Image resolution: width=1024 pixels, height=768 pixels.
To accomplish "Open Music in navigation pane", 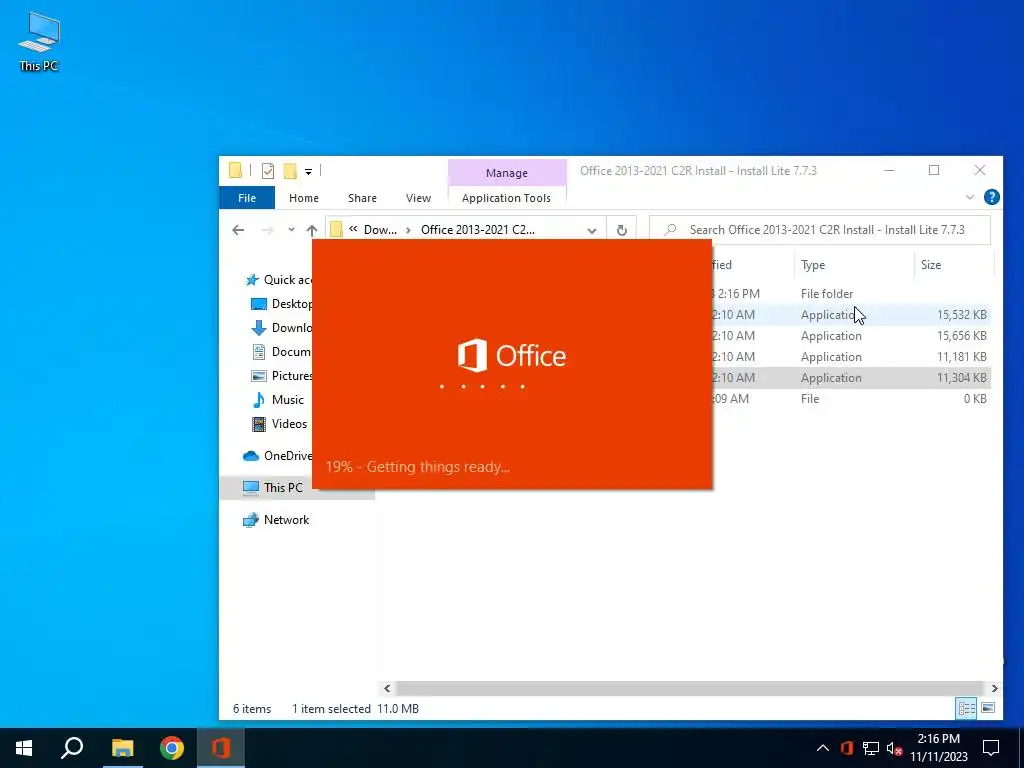I will coord(278,400).
